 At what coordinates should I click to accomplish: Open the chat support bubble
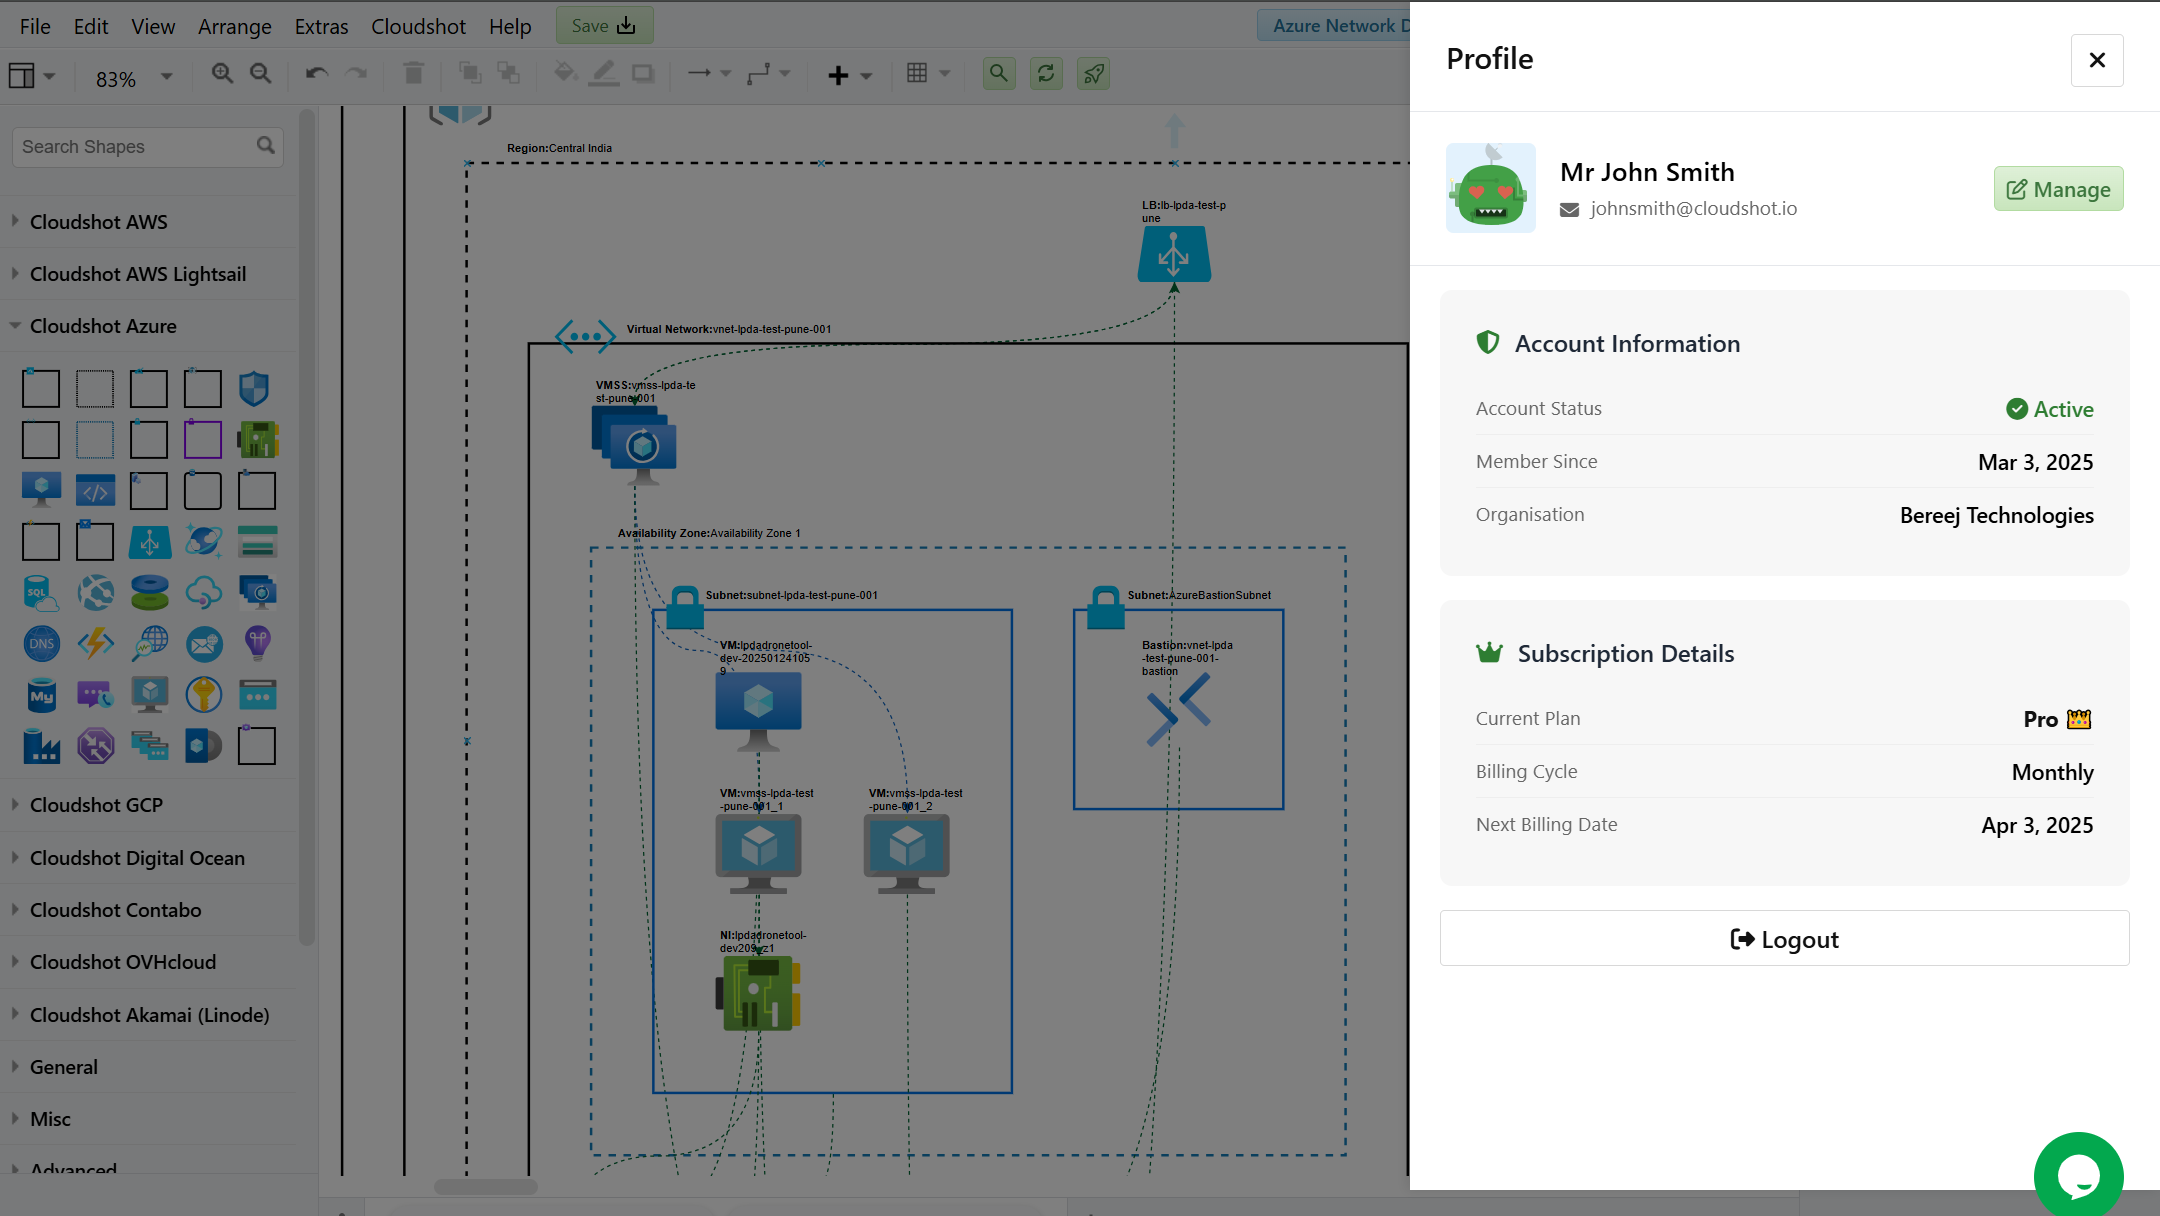2078,1176
